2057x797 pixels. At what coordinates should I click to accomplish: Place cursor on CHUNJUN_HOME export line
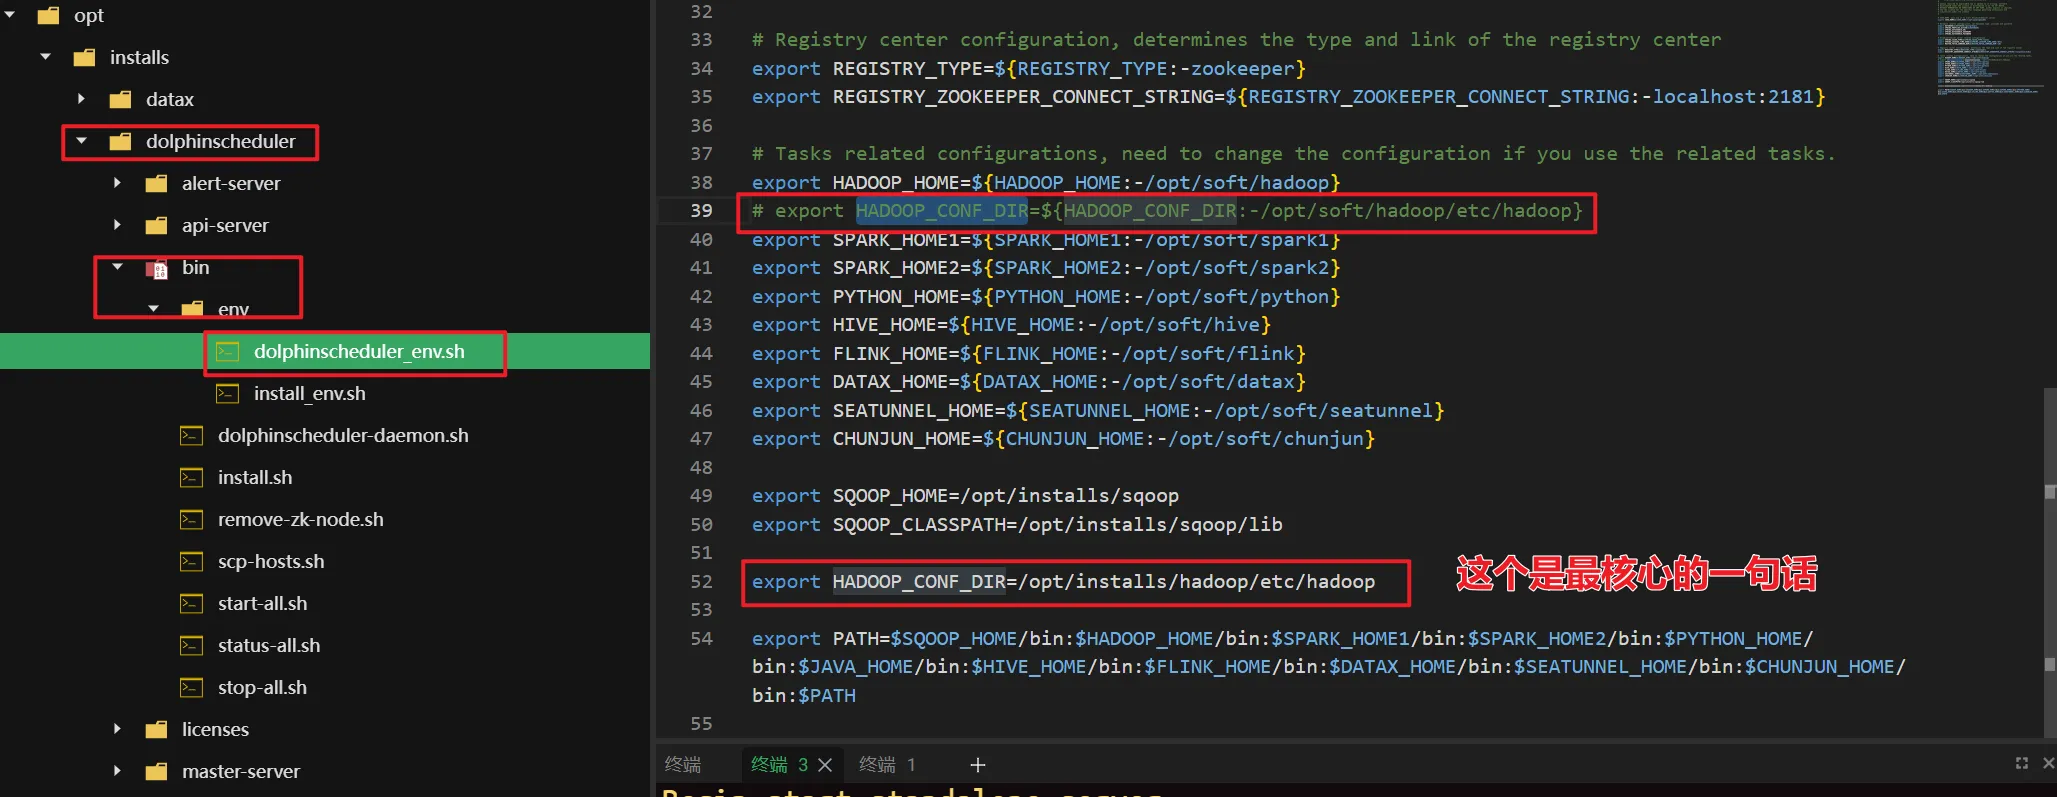(1063, 439)
